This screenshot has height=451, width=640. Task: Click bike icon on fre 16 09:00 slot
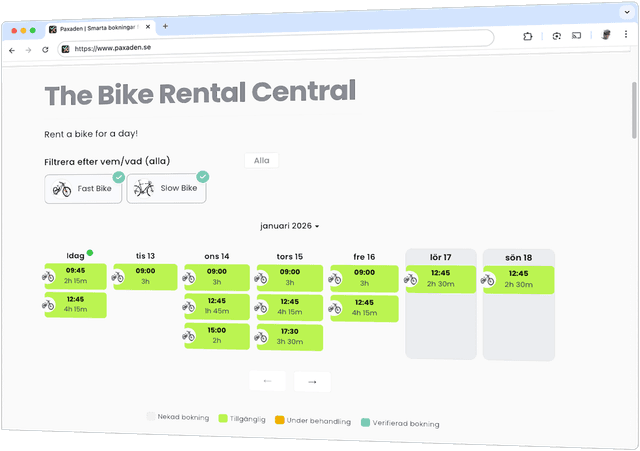point(335,279)
